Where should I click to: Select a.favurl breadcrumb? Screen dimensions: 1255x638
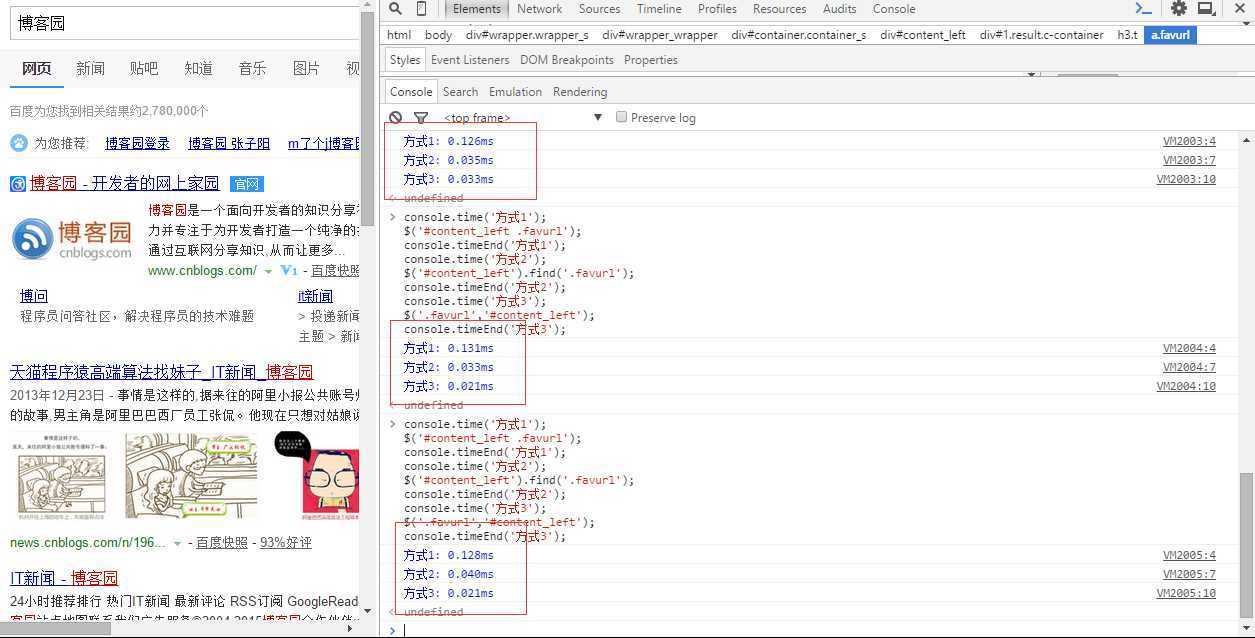click(x=1170, y=35)
